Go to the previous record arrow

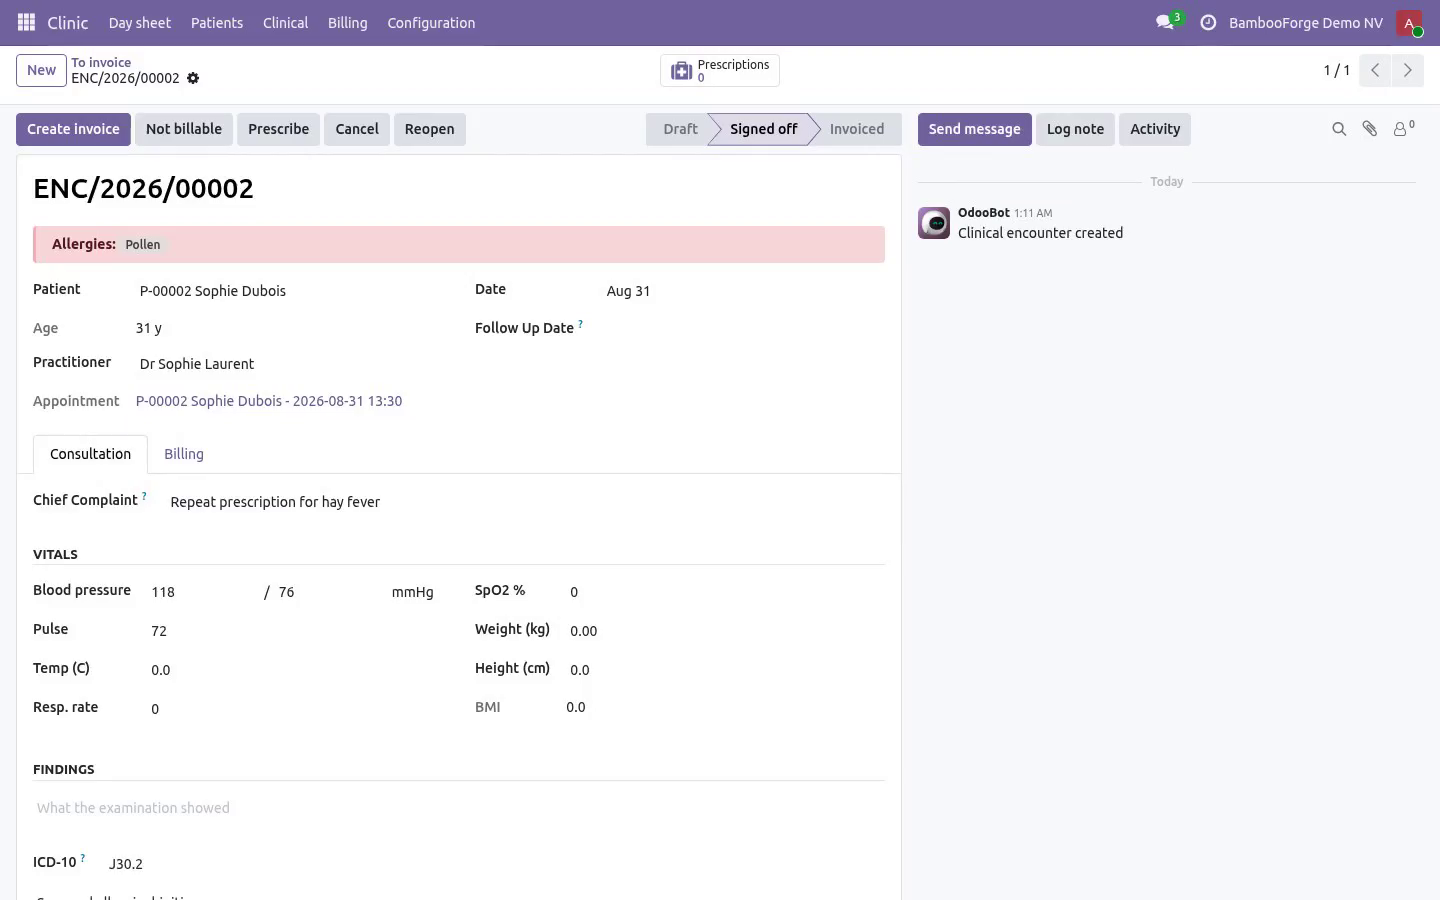pyautogui.click(x=1375, y=70)
